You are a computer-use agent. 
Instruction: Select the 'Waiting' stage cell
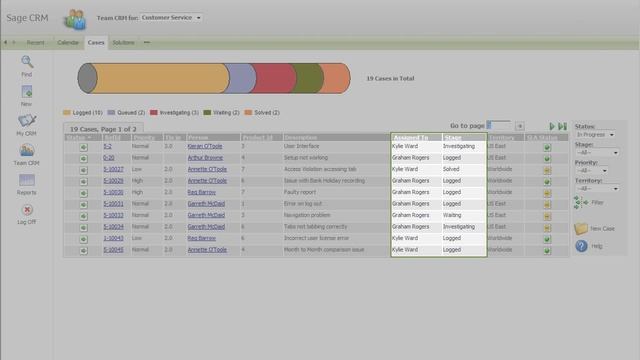(x=452, y=215)
